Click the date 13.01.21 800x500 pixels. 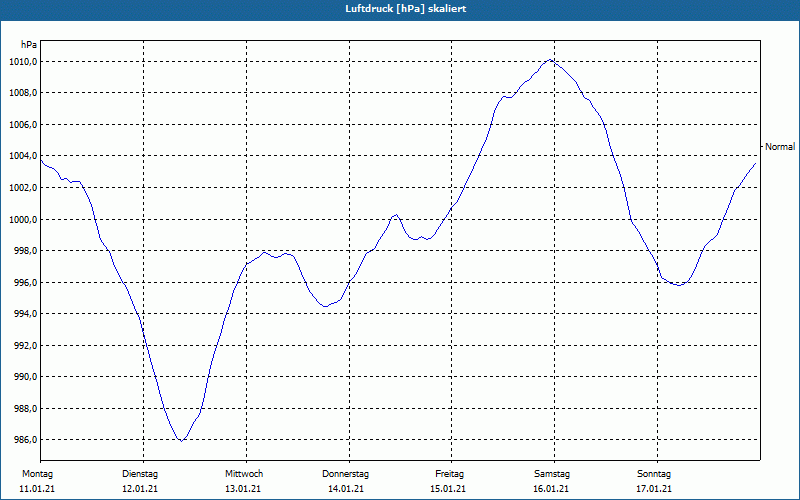(x=243, y=489)
